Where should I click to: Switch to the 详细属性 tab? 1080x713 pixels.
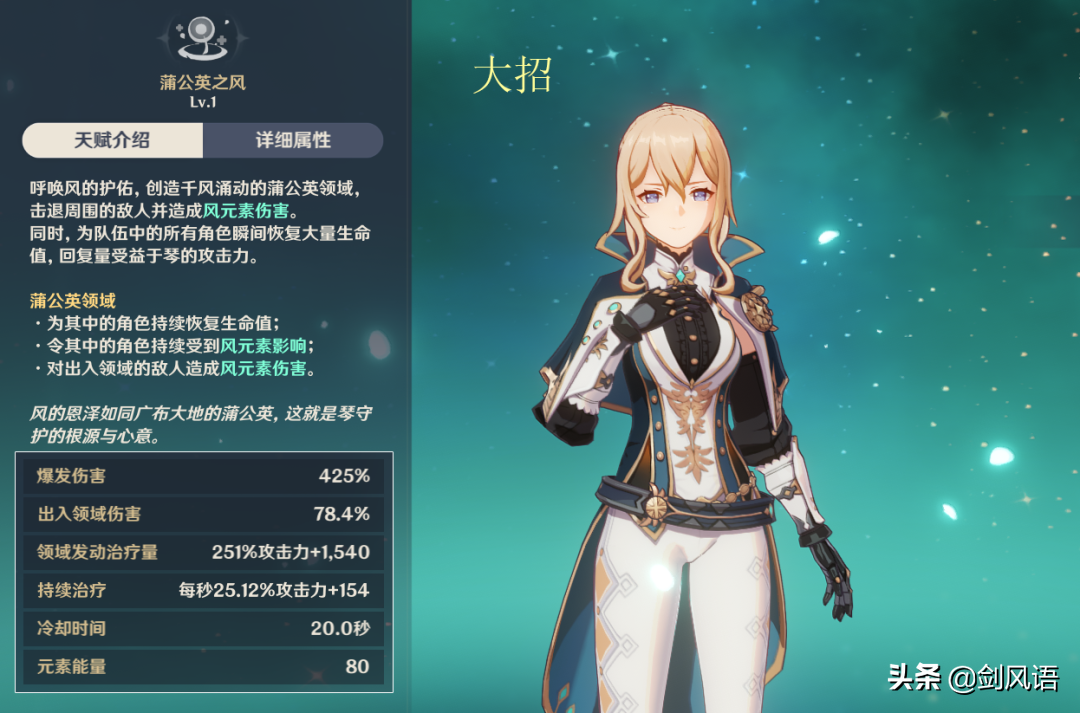[x=293, y=141]
